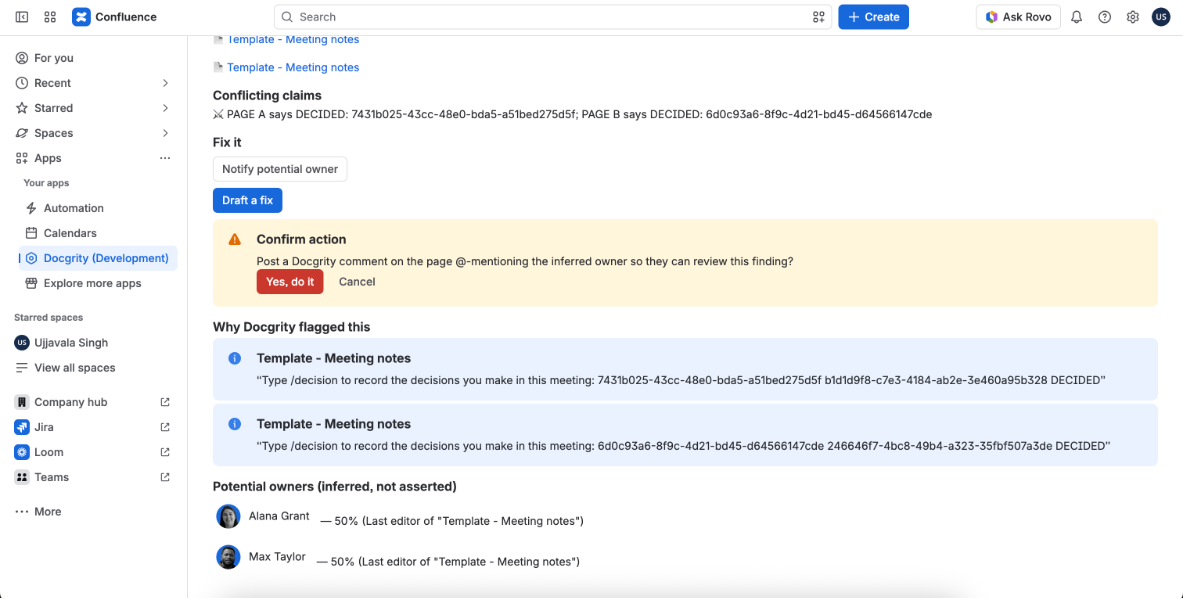Click Teams external link icon
The height and width of the screenshot is (598, 1183).
(165, 477)
